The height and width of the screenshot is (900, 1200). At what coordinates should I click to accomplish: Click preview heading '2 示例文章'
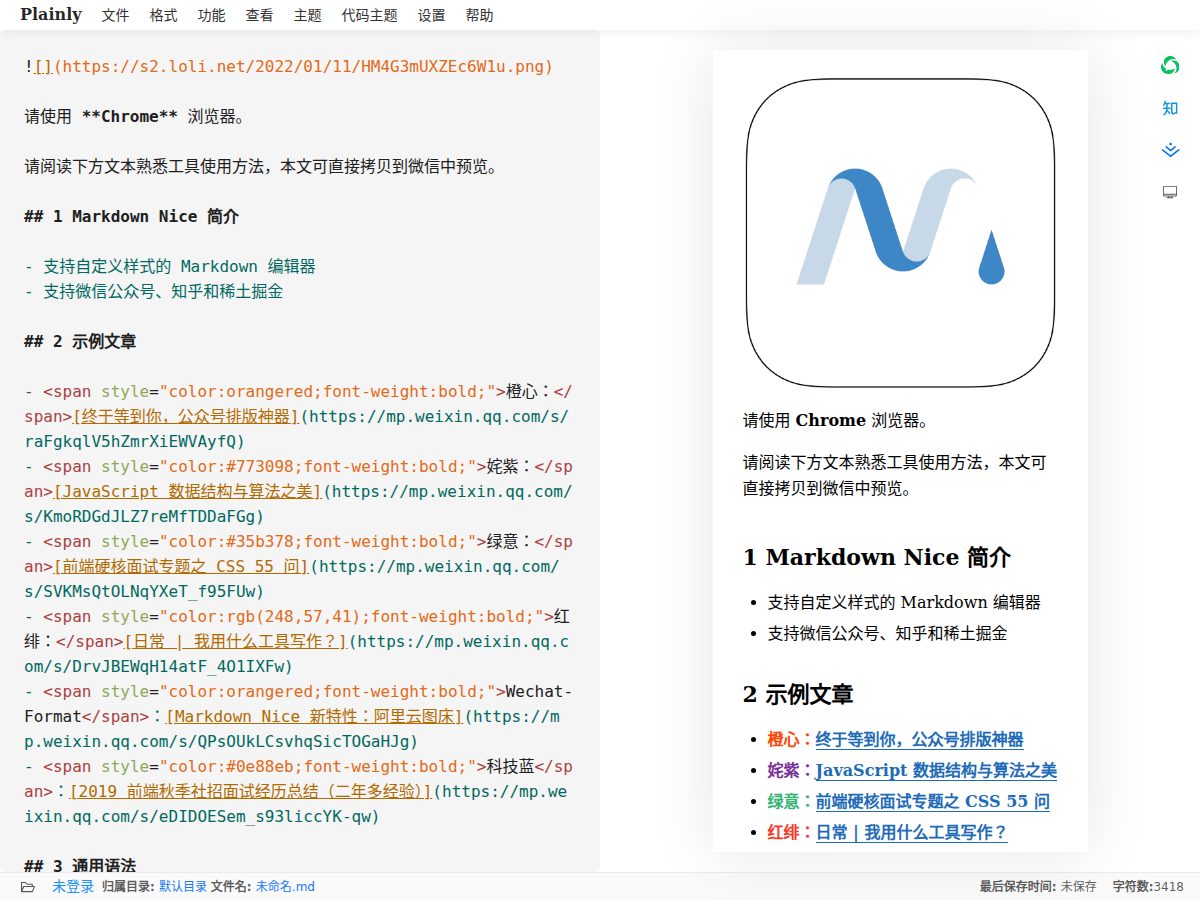click(x=798, y=695)
